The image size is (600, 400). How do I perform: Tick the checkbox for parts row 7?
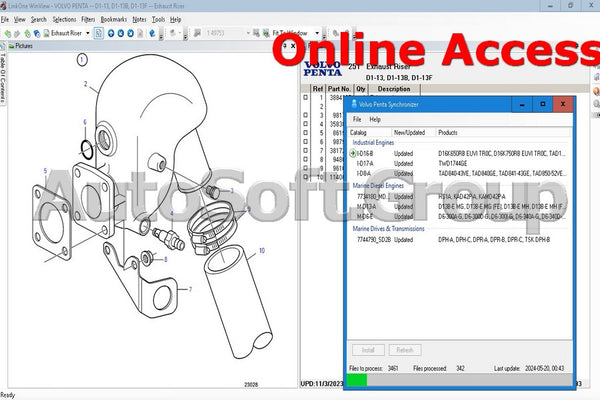(x=305, y=150)
